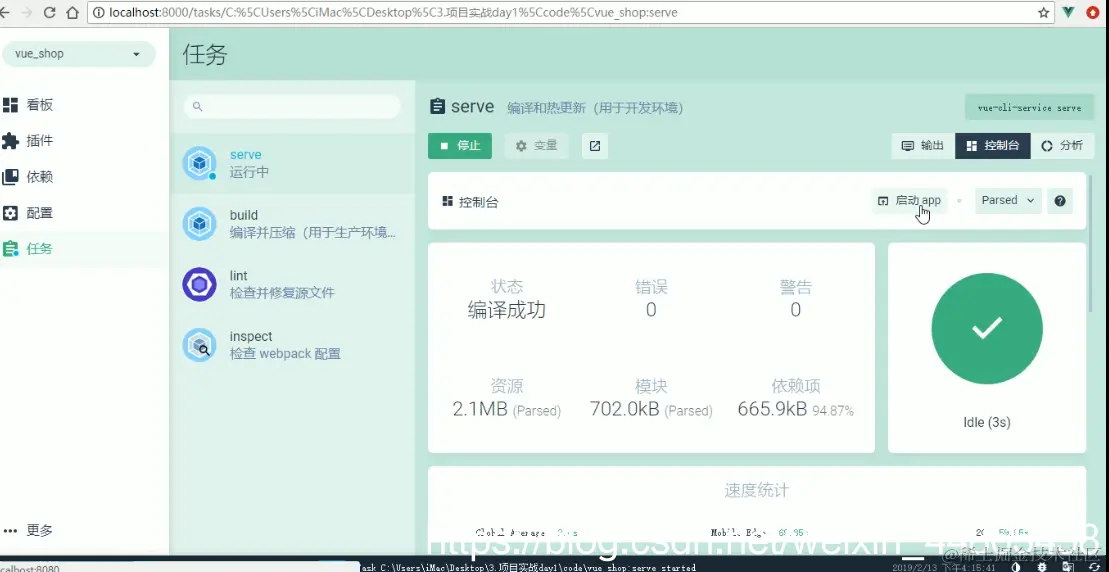Select the build task

click(292, 224)
